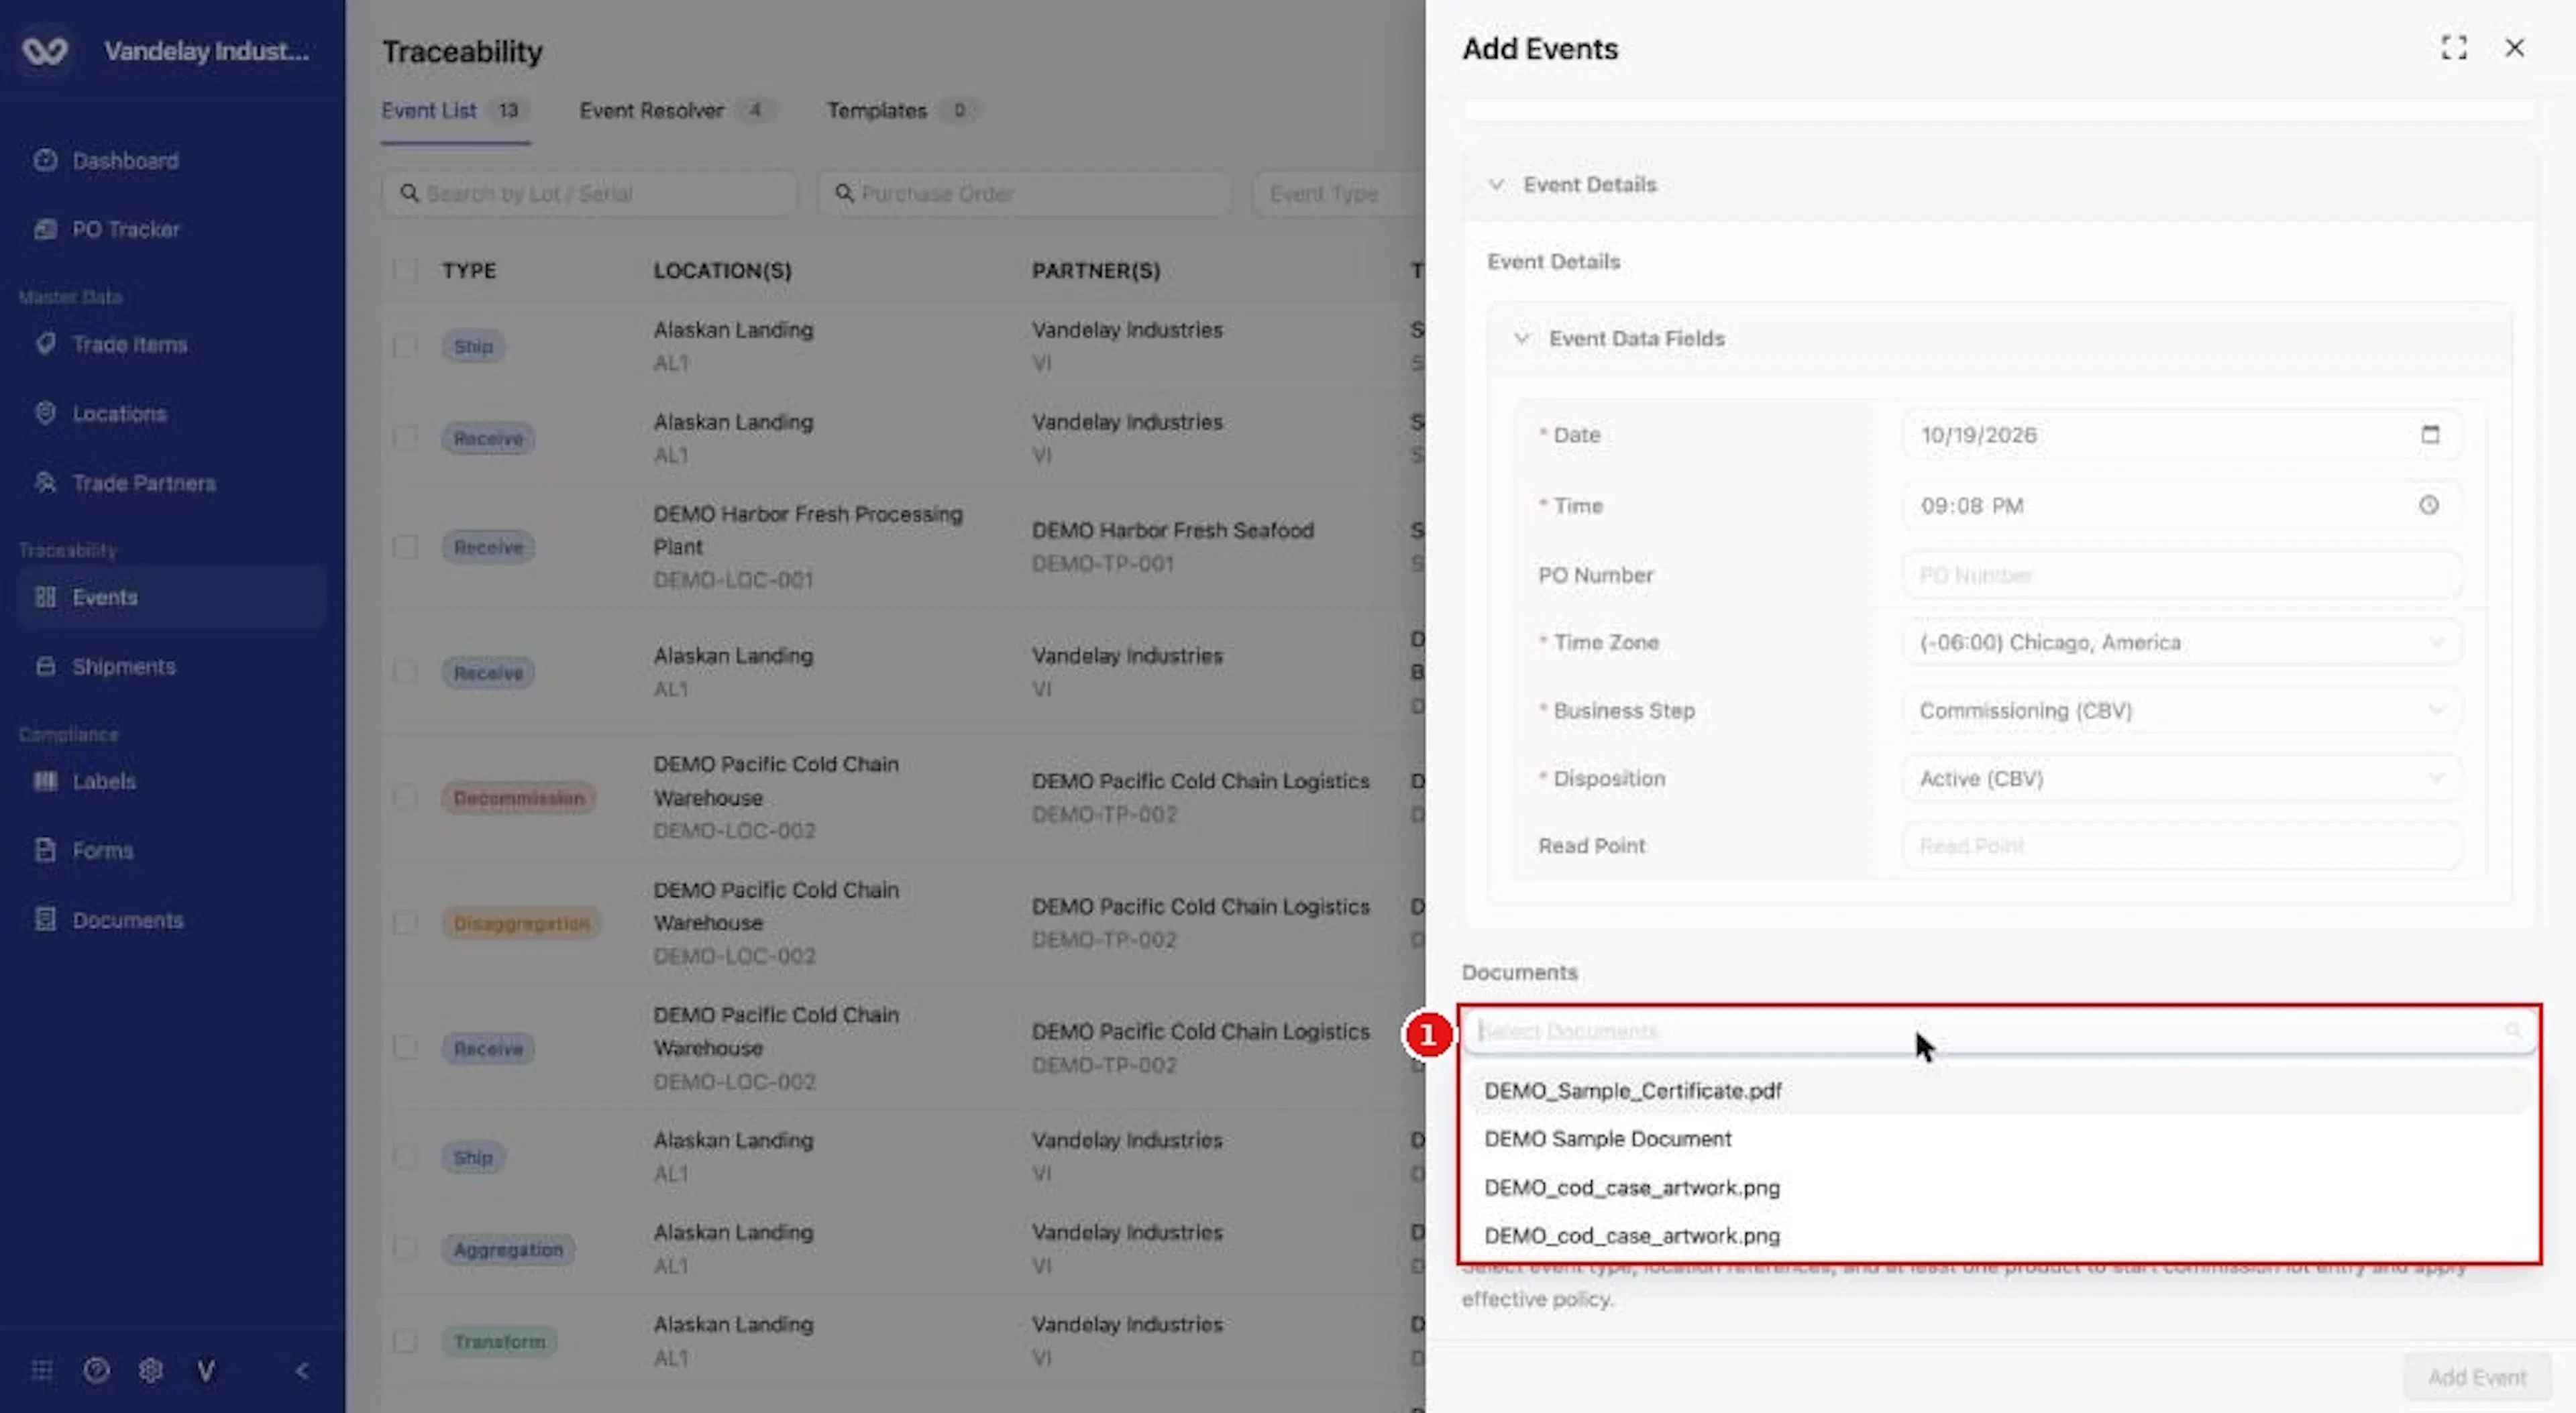Viewport: 2576px width, 1413px height.
Task: Select the Event List tab
Action: [455, 110]
